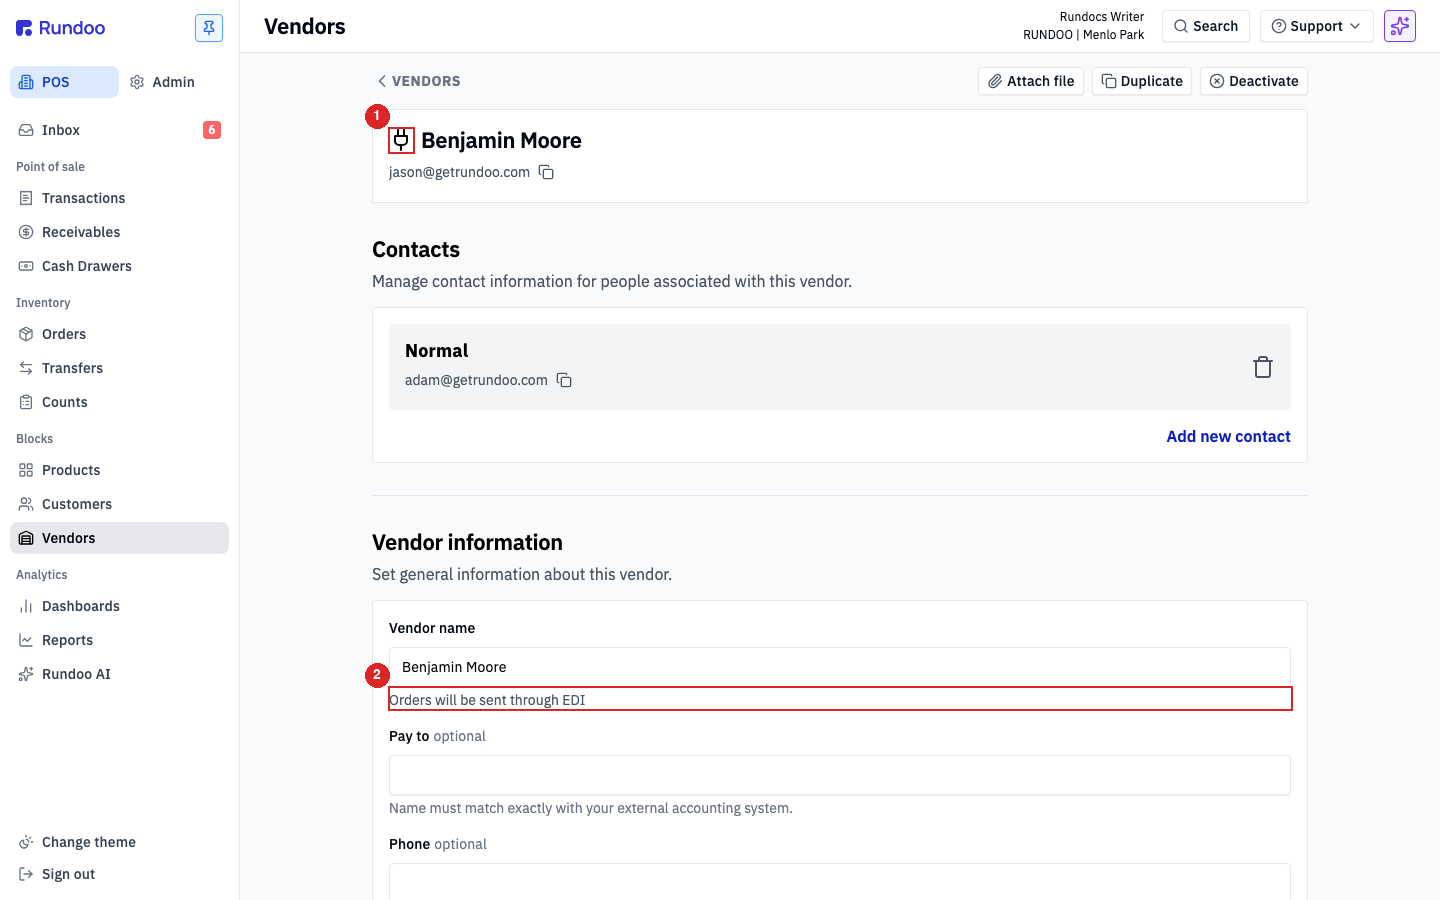Click the Customers people icon
1440x900 pixels.
pos(26,504)
